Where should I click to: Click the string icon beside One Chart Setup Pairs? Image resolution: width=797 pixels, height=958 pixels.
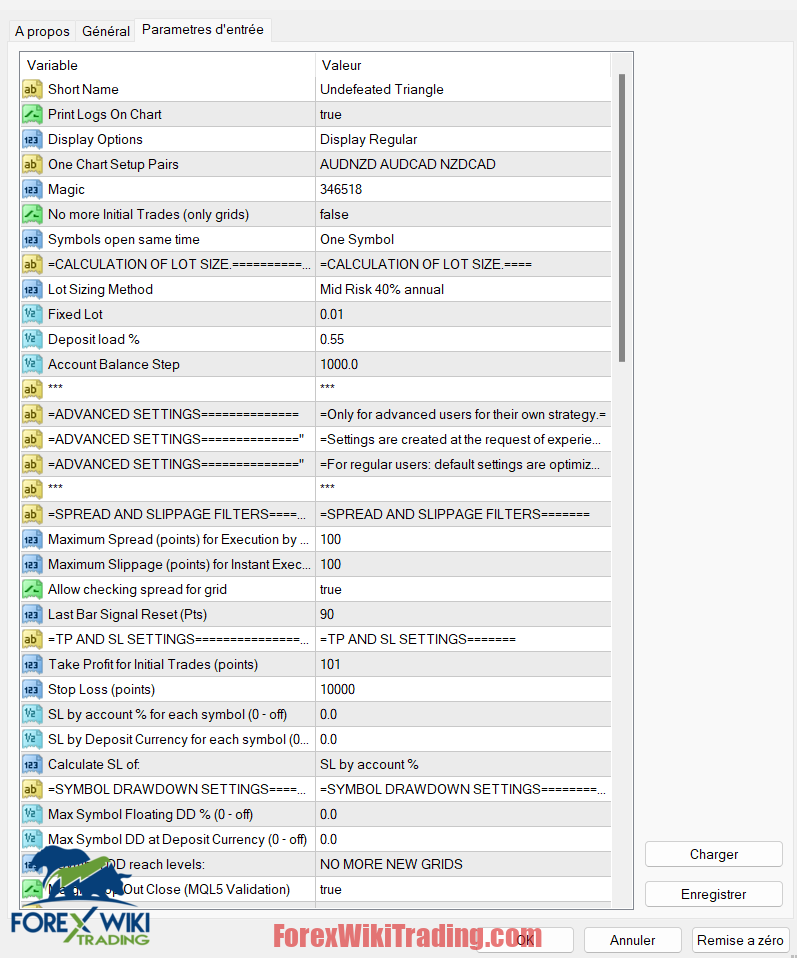point(32,164)
